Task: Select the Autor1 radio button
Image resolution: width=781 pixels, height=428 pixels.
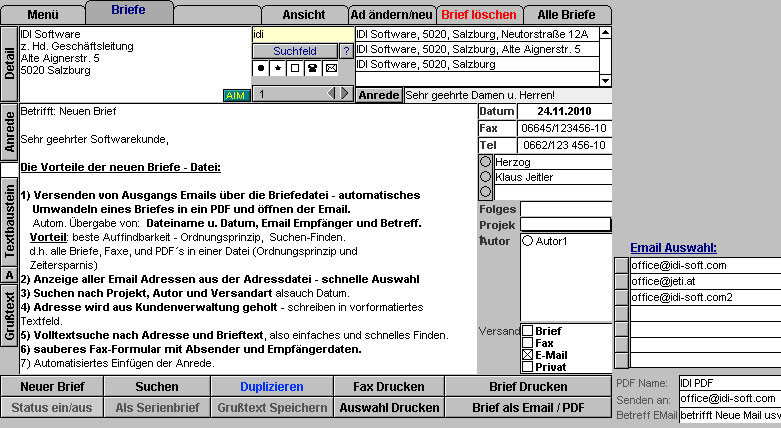Action: 527,241
